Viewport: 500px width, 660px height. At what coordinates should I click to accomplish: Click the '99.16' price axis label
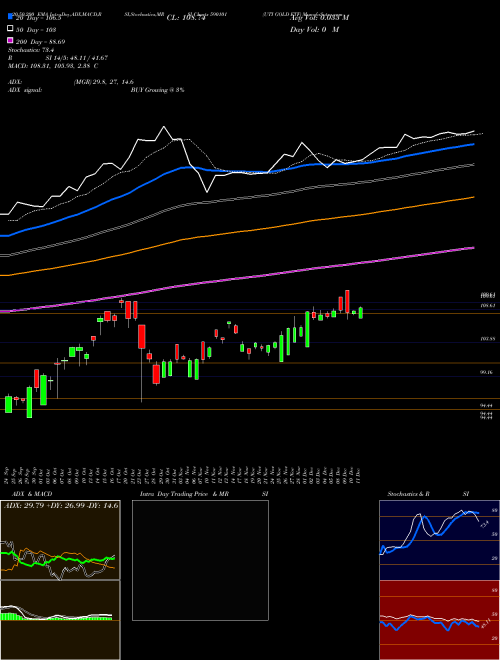487,373
